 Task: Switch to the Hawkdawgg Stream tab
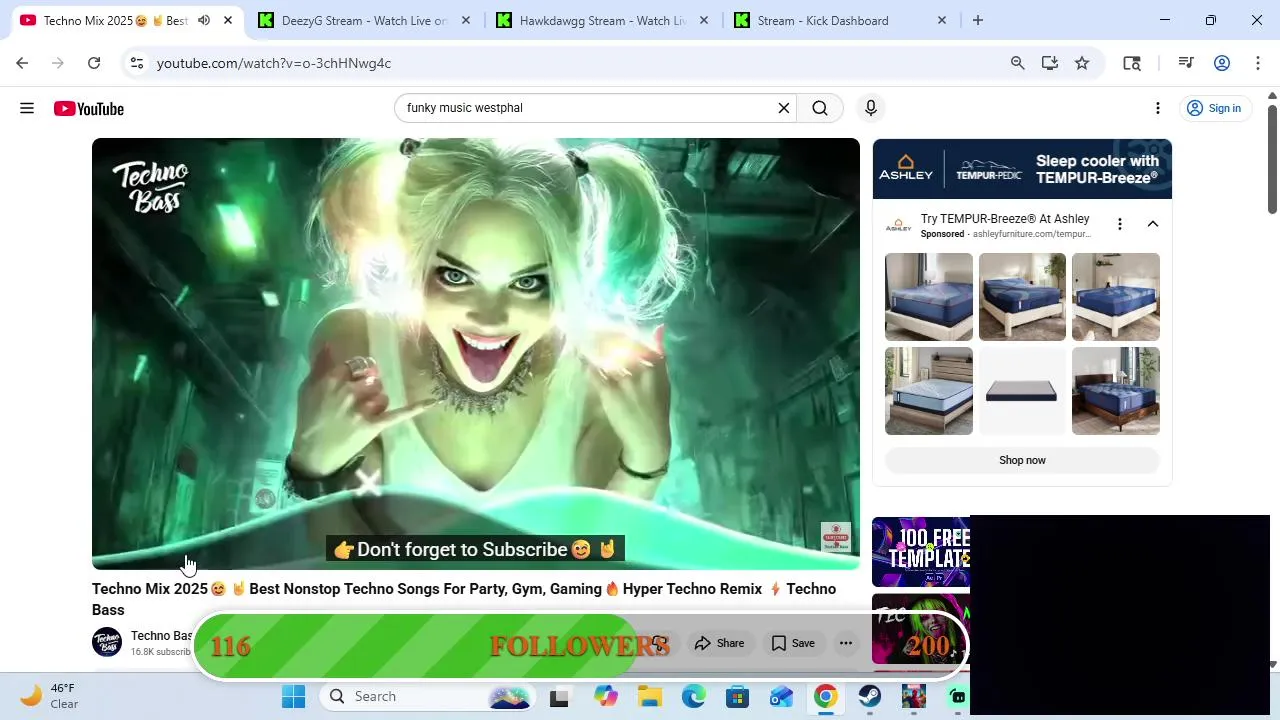coord(602,20)
